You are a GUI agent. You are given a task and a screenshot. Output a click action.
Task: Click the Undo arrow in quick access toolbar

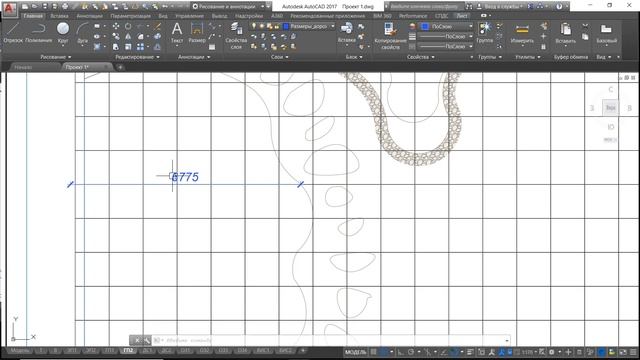pyautogui.click(x=165, y=7)
